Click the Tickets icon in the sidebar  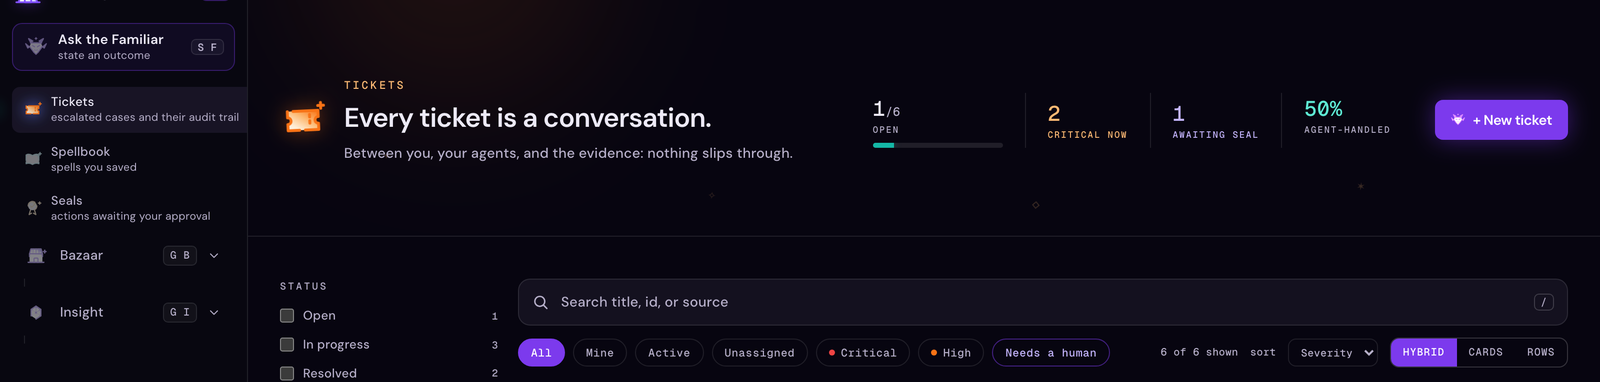tap(33, 109)
